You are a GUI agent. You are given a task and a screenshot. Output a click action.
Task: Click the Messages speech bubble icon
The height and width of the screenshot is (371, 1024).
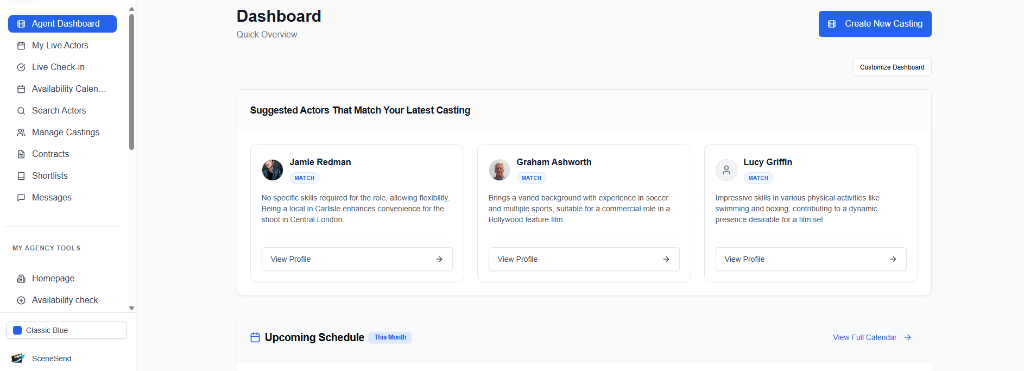click(21, 197)
